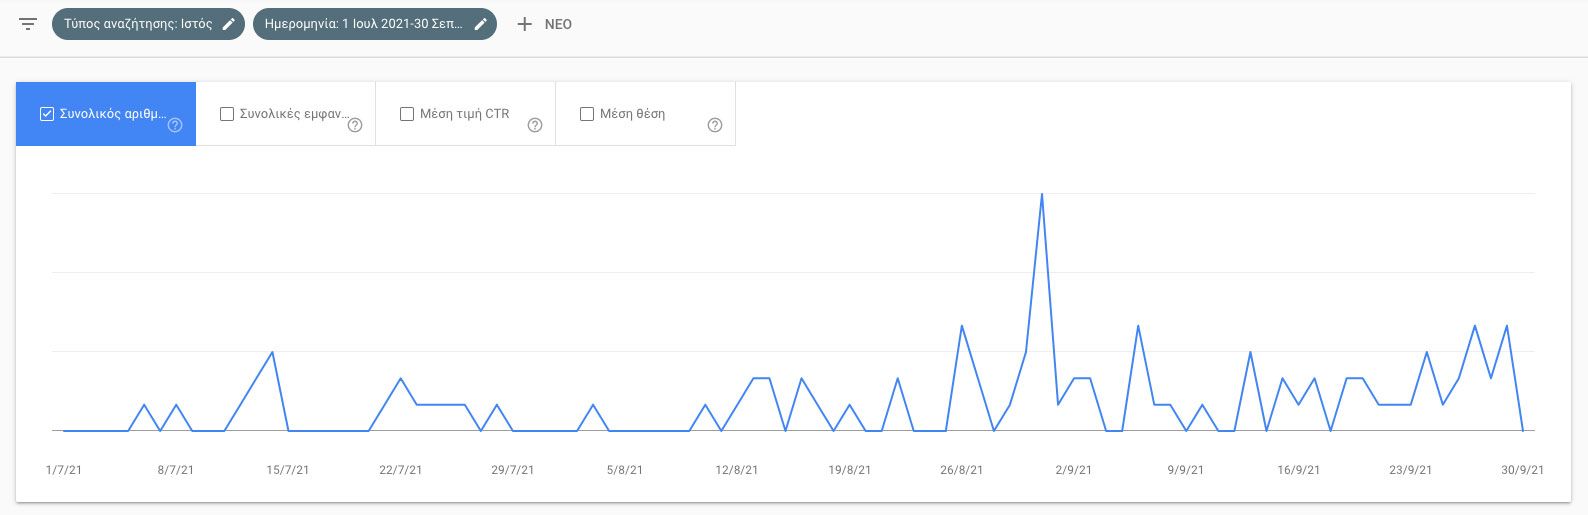Uncheck the Συνολικός αριθμ... checkbox
The width and height of the screenshot is (1588, 515).
point(46,114)
